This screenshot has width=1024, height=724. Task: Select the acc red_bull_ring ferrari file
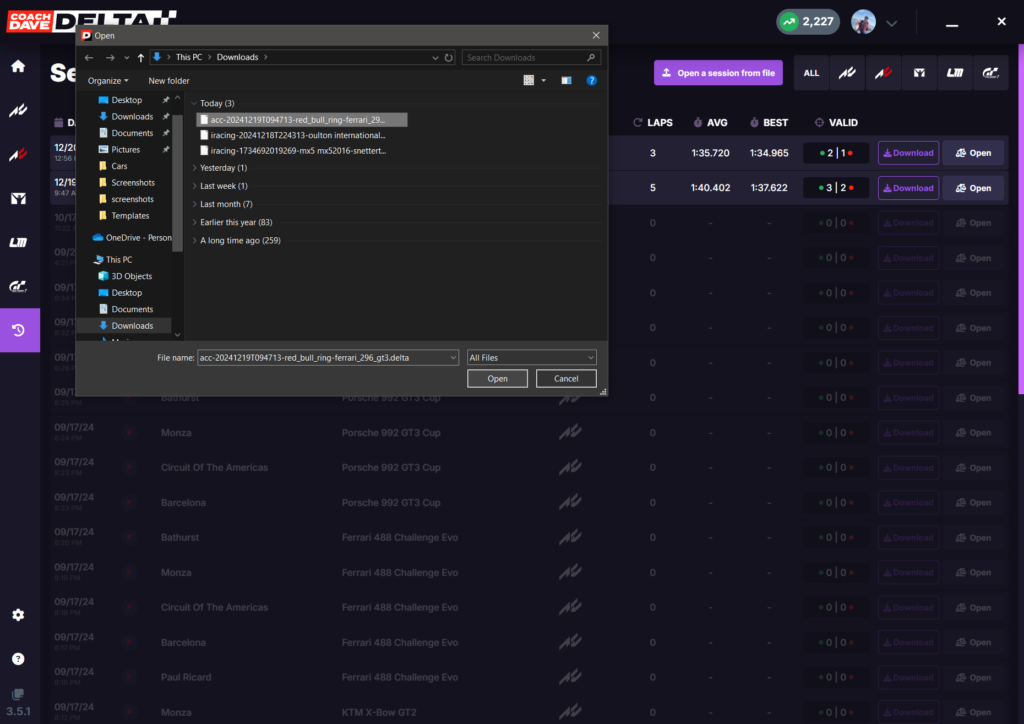302,119
